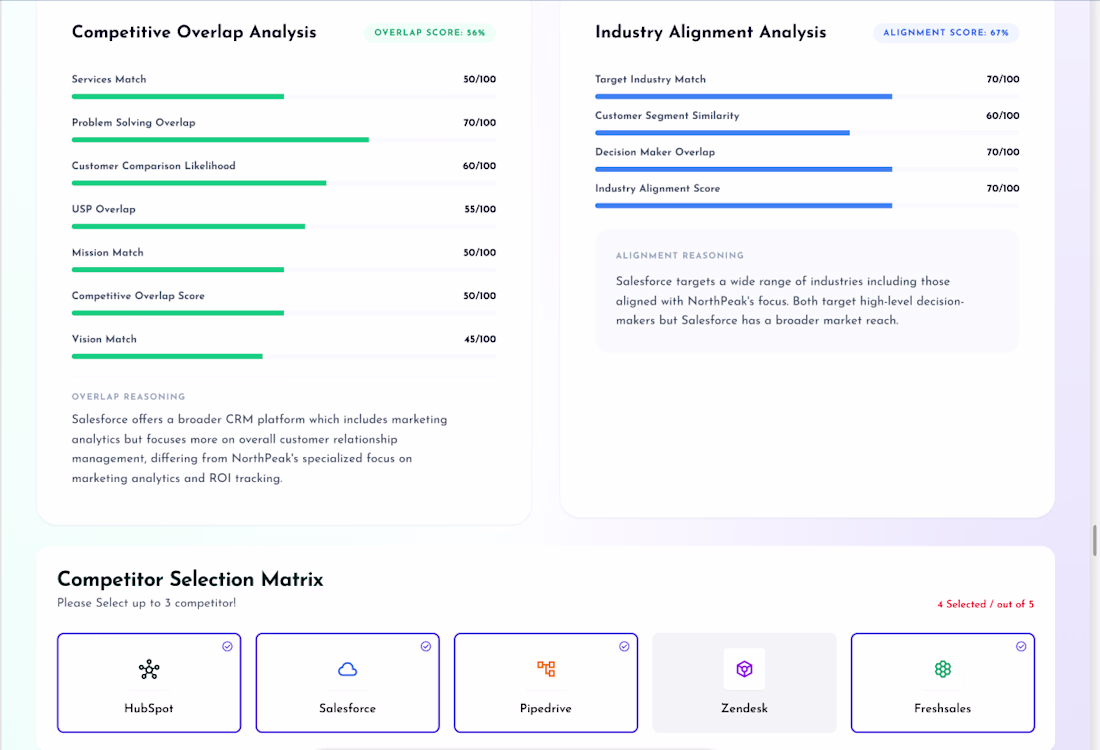Click the Alignment Reasoning section label

pos(680,256)
